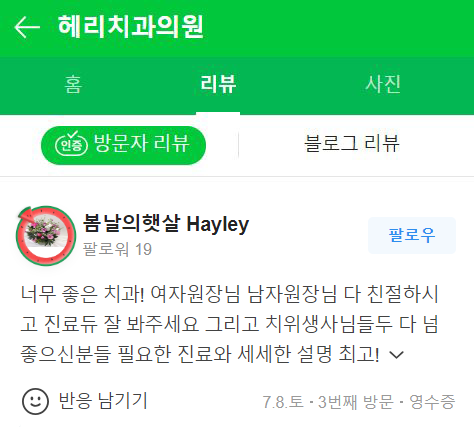Viewport: 474px width, 433px height.
Task: Click the 3번째 방문 visit count
Action: pyautogui.click(x=356, y=402)
